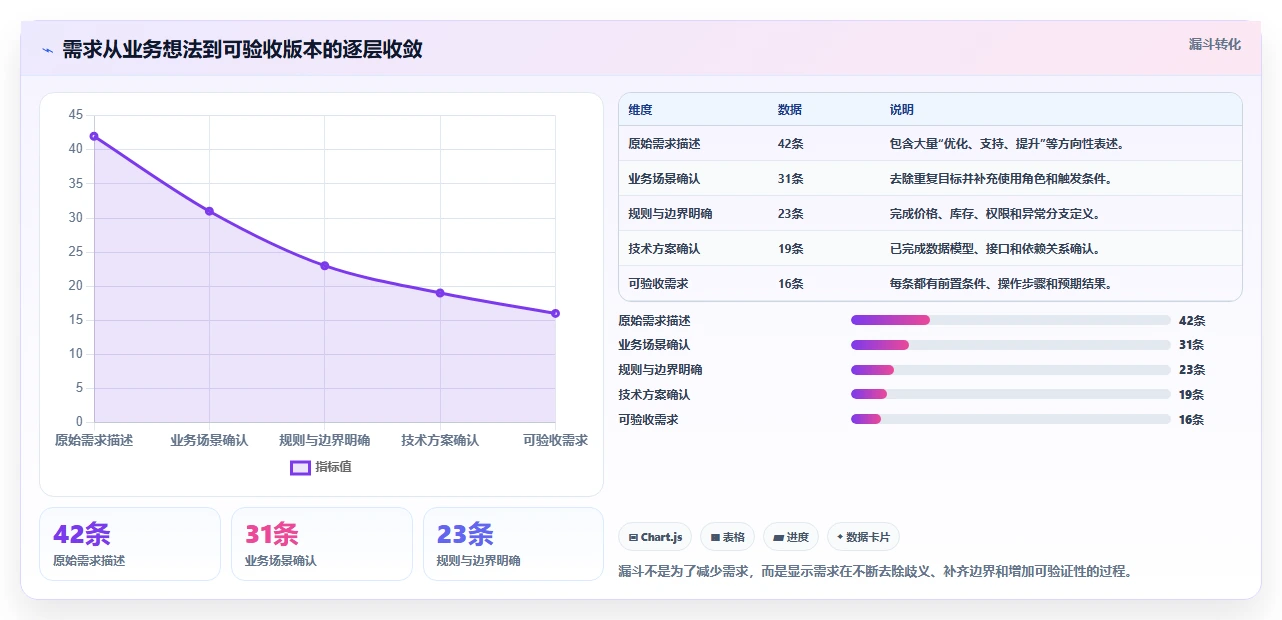Click the x-axis label 可验收需求
This screenshot has width=1282, height=620.
point(555,440)
